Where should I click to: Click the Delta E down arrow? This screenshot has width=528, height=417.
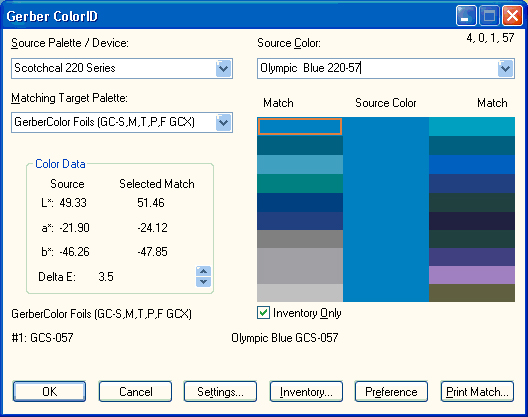(203, 282)
